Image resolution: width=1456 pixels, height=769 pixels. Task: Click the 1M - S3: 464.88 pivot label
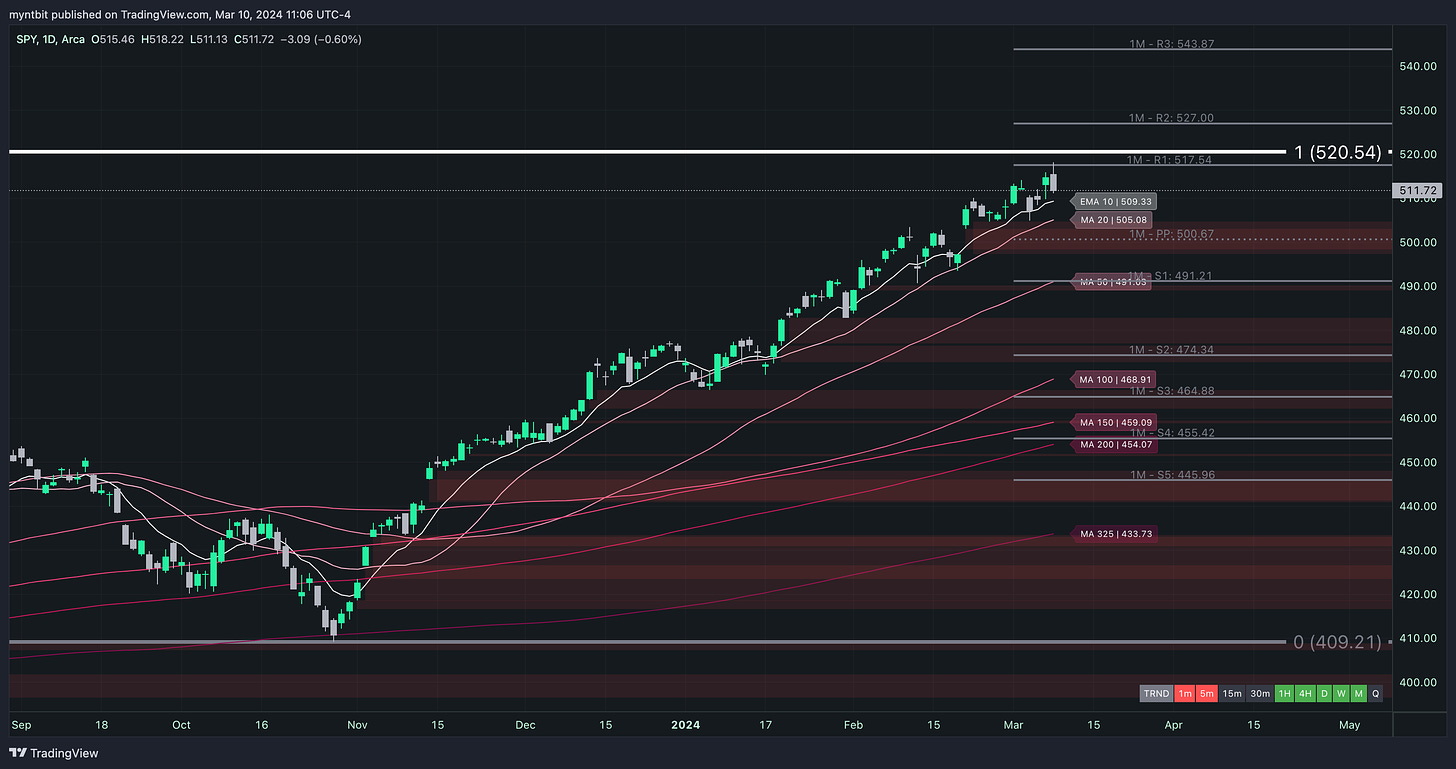(1171, 391)
